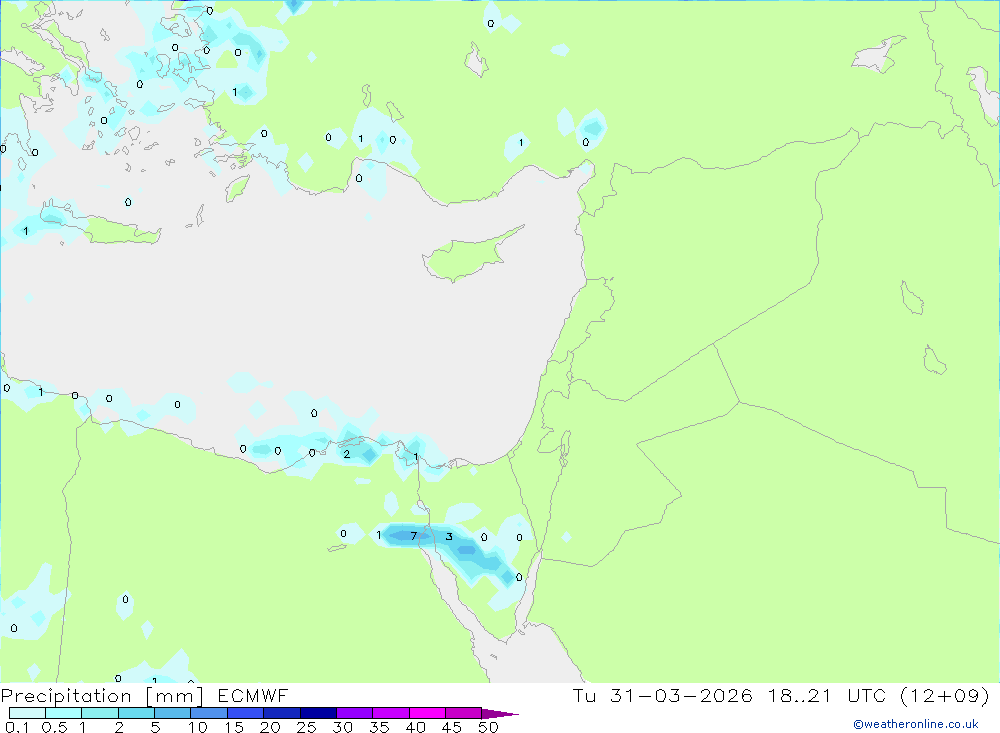Pick the 25–30 mm legend swatch
1000x733 pixels.
click(x=318, y=713)
